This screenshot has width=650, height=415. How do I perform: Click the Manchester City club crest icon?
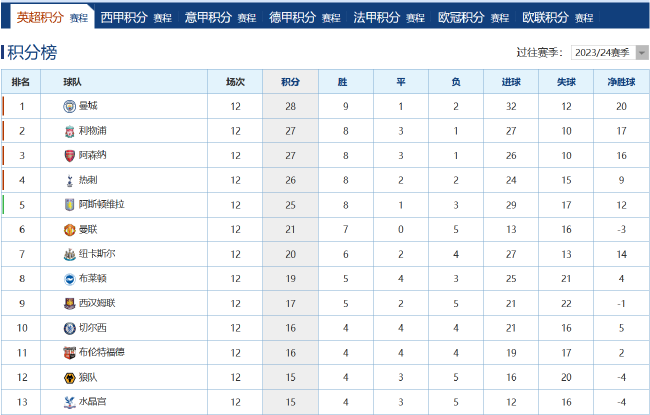[x=69, y=106]
